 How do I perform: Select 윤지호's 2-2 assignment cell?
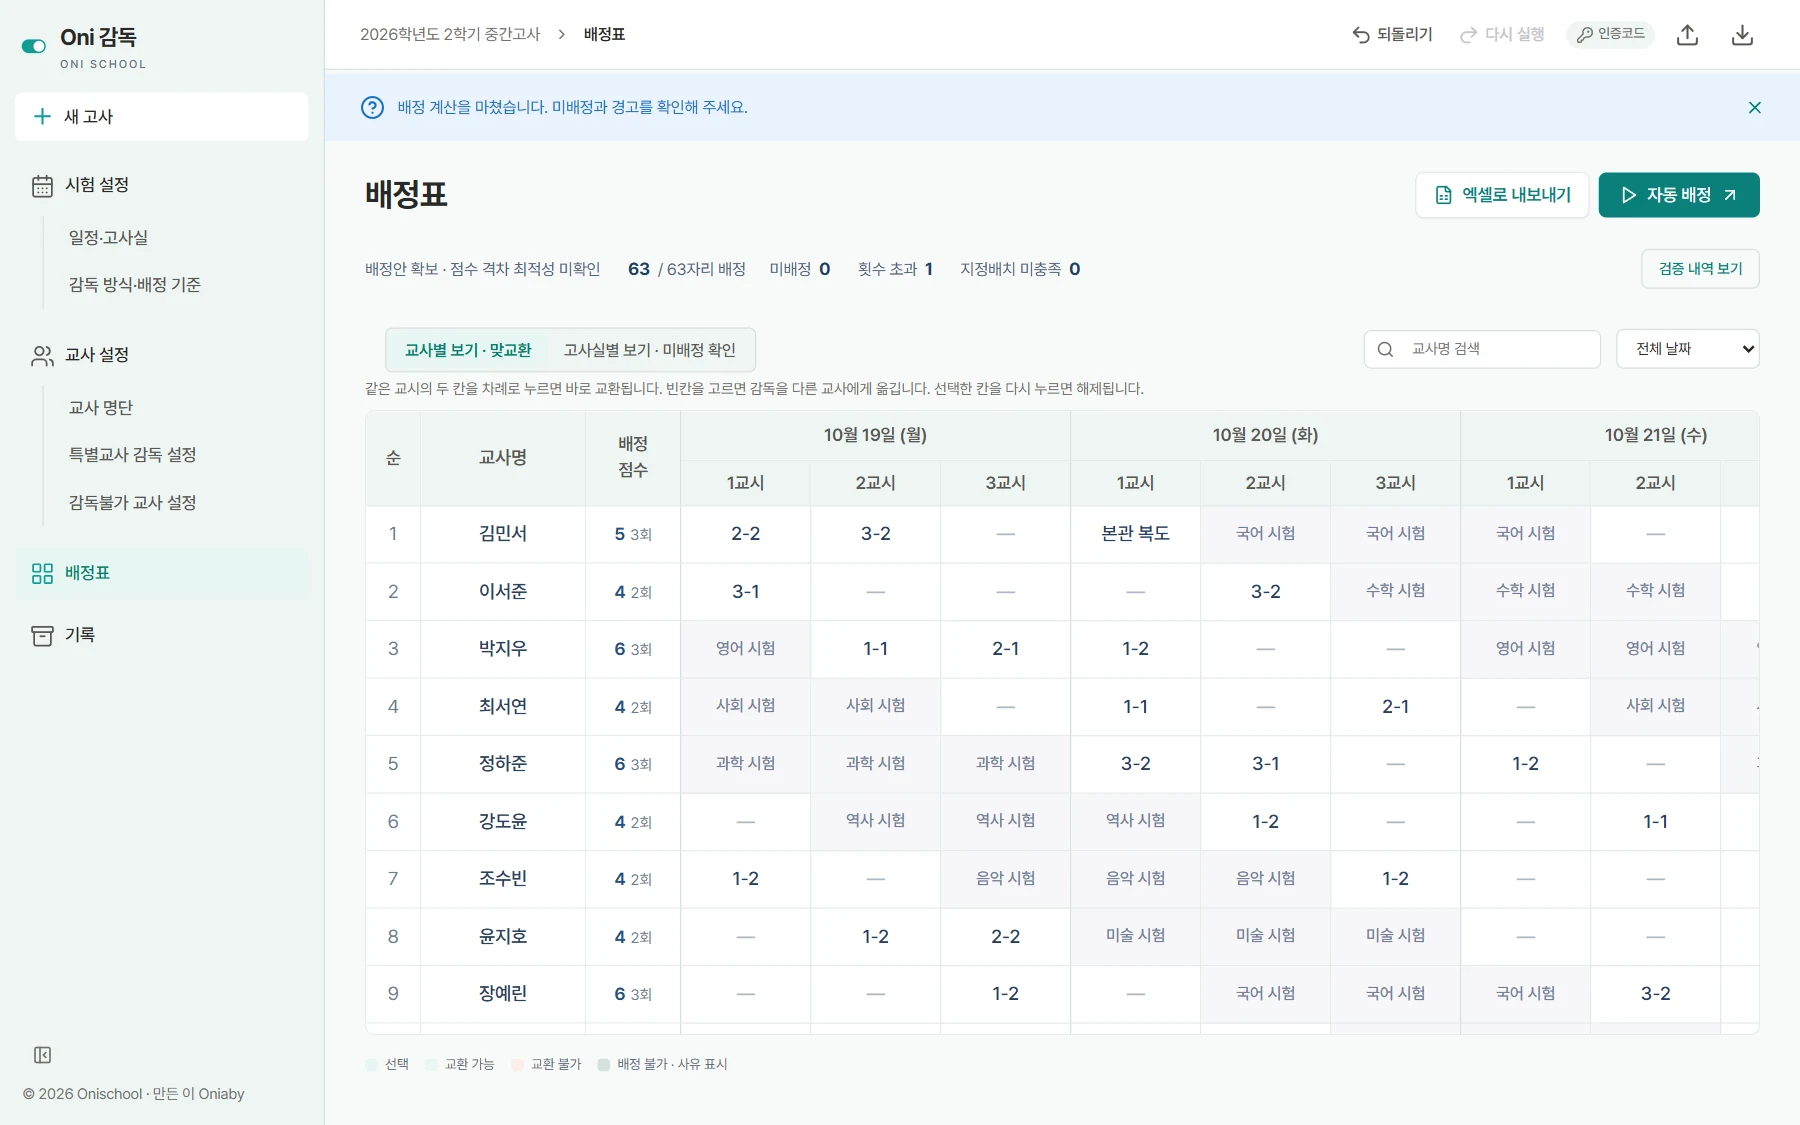tap(1005, 937)
